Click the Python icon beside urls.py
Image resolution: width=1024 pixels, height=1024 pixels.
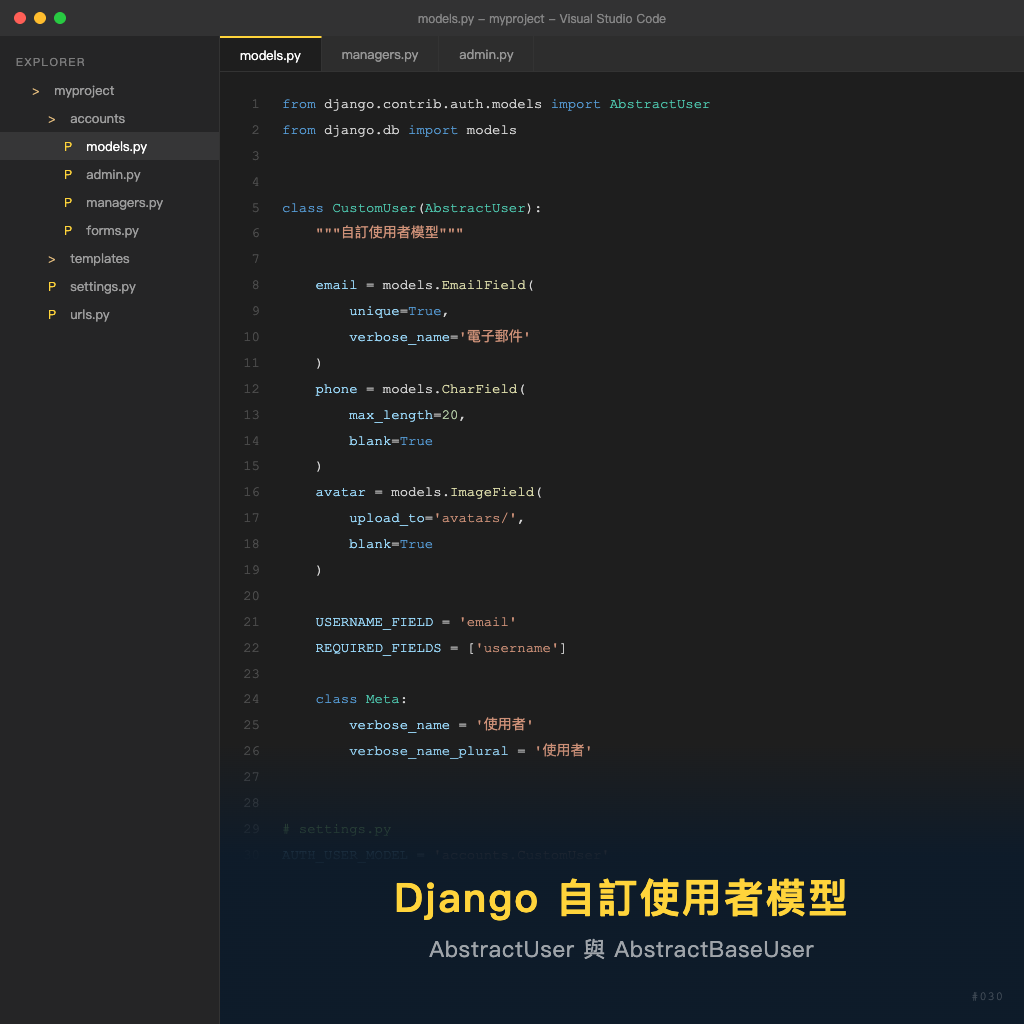click(x=52, y=315)
